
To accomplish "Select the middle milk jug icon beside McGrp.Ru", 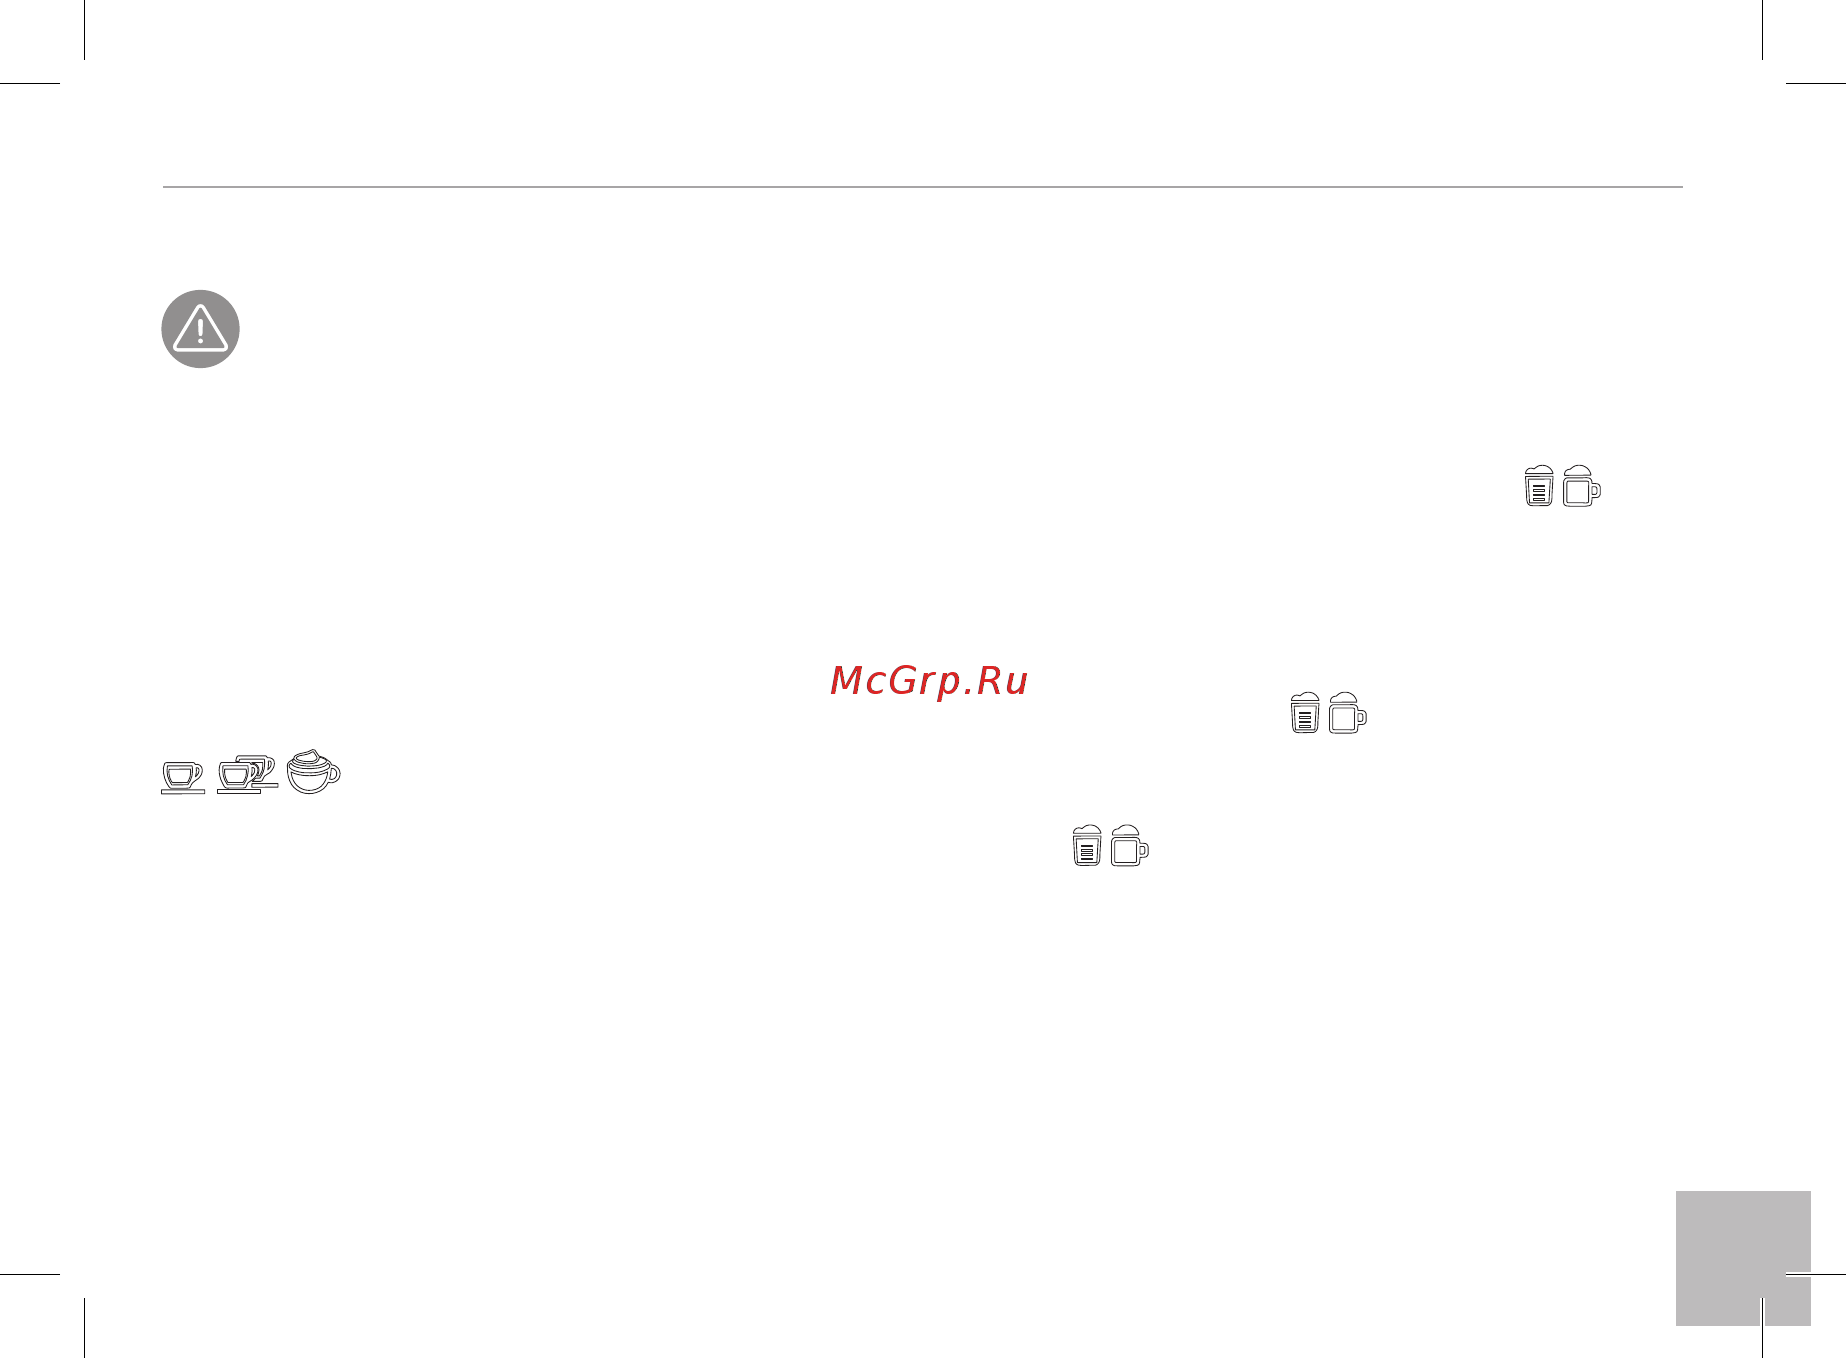I will (1304, 712).
